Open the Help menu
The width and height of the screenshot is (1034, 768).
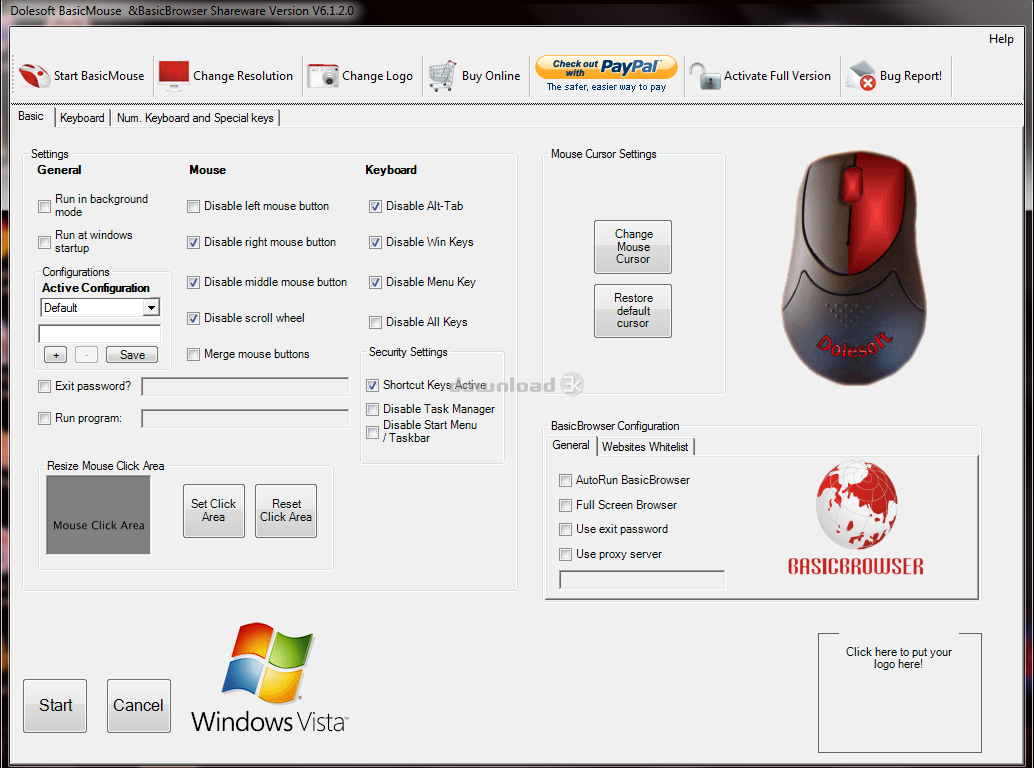click(1000, 39)
